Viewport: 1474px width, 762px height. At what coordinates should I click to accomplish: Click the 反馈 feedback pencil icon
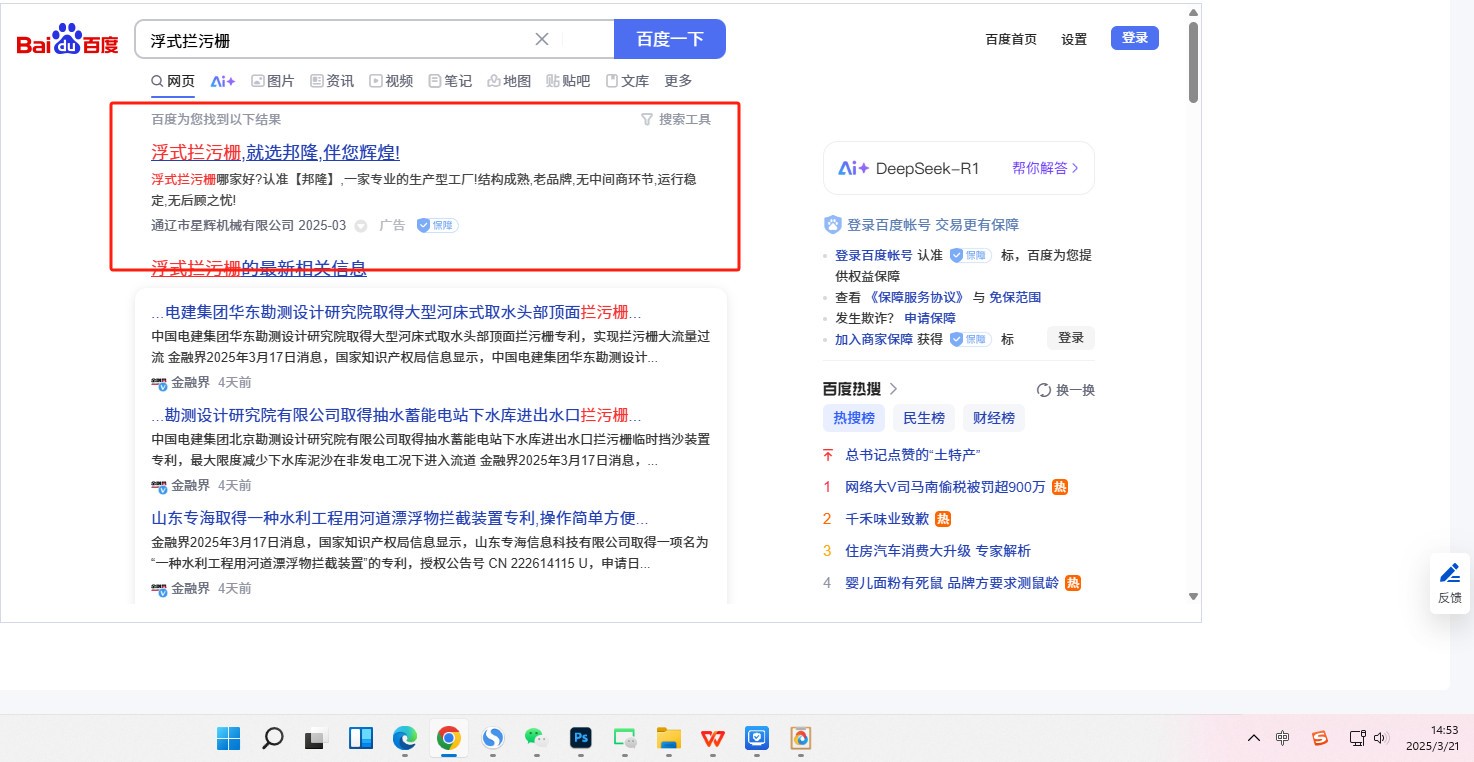click(1449, 573)
